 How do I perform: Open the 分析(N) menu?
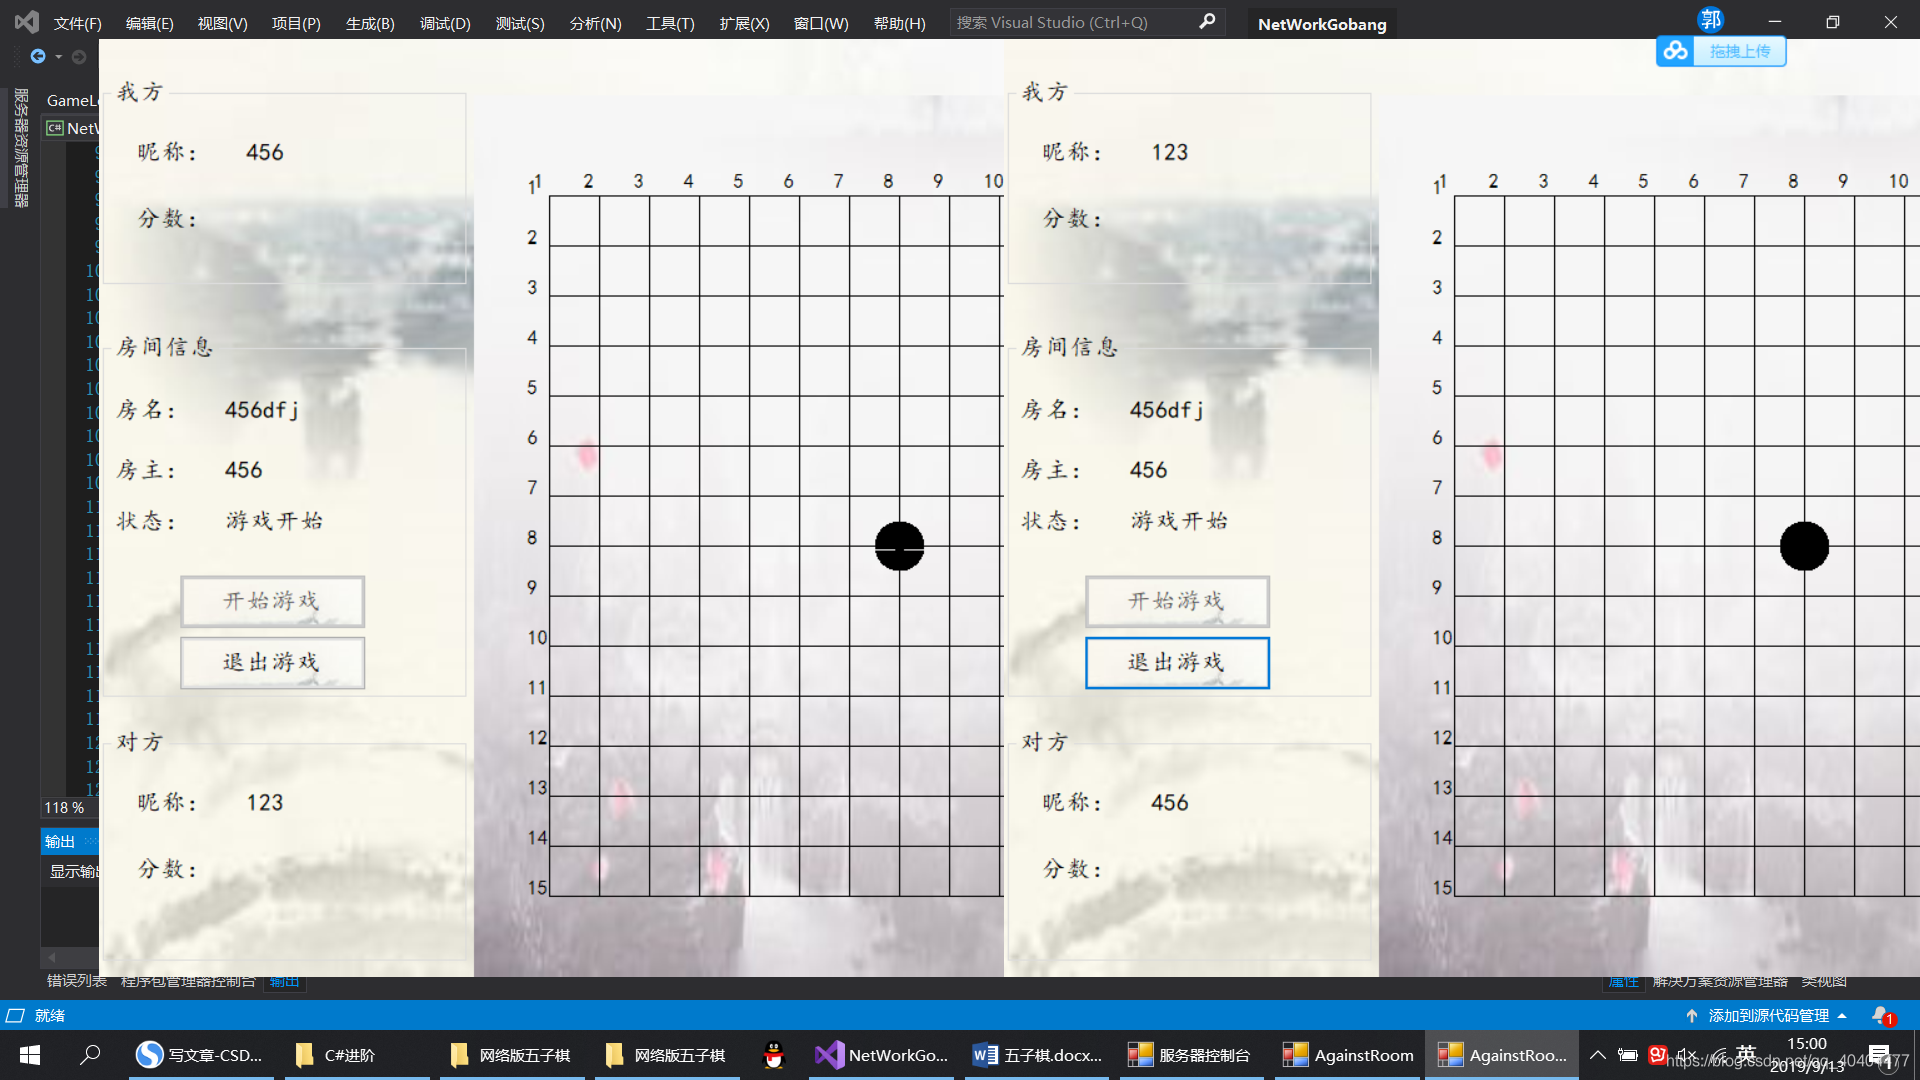click(595, 23)
